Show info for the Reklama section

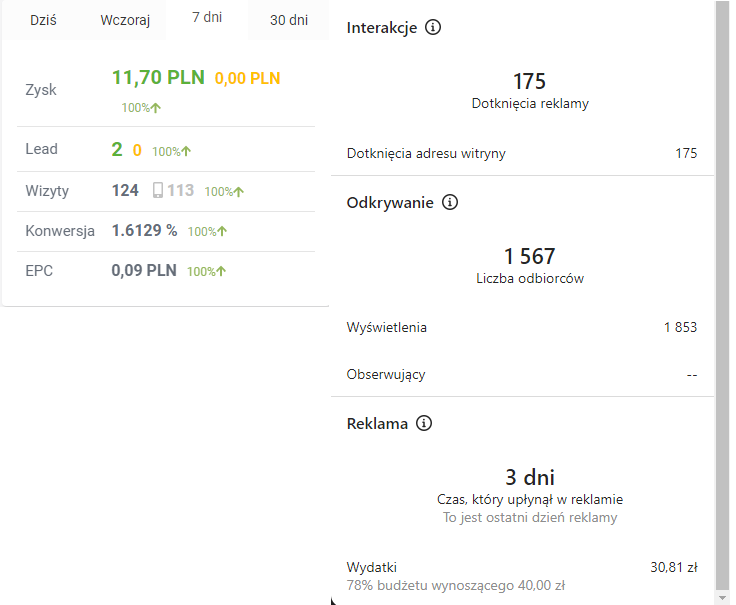(424, 423)
